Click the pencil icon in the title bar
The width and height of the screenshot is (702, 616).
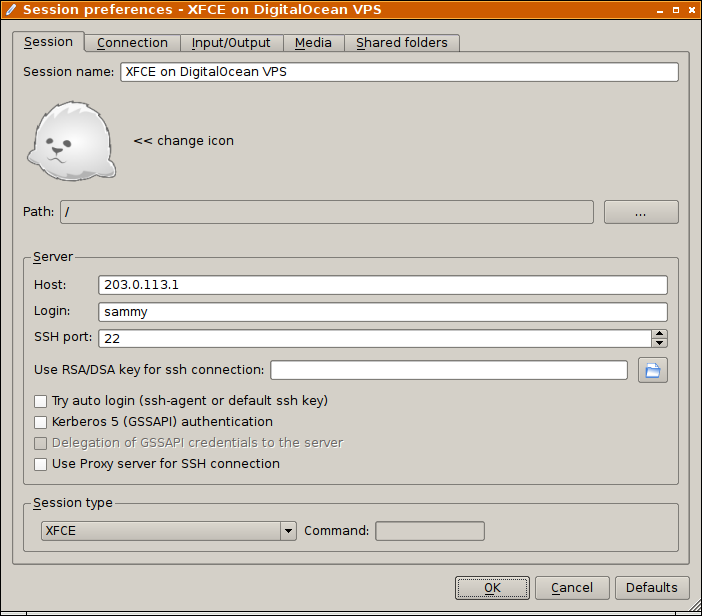pyautogui.click(x=11, y=9)
